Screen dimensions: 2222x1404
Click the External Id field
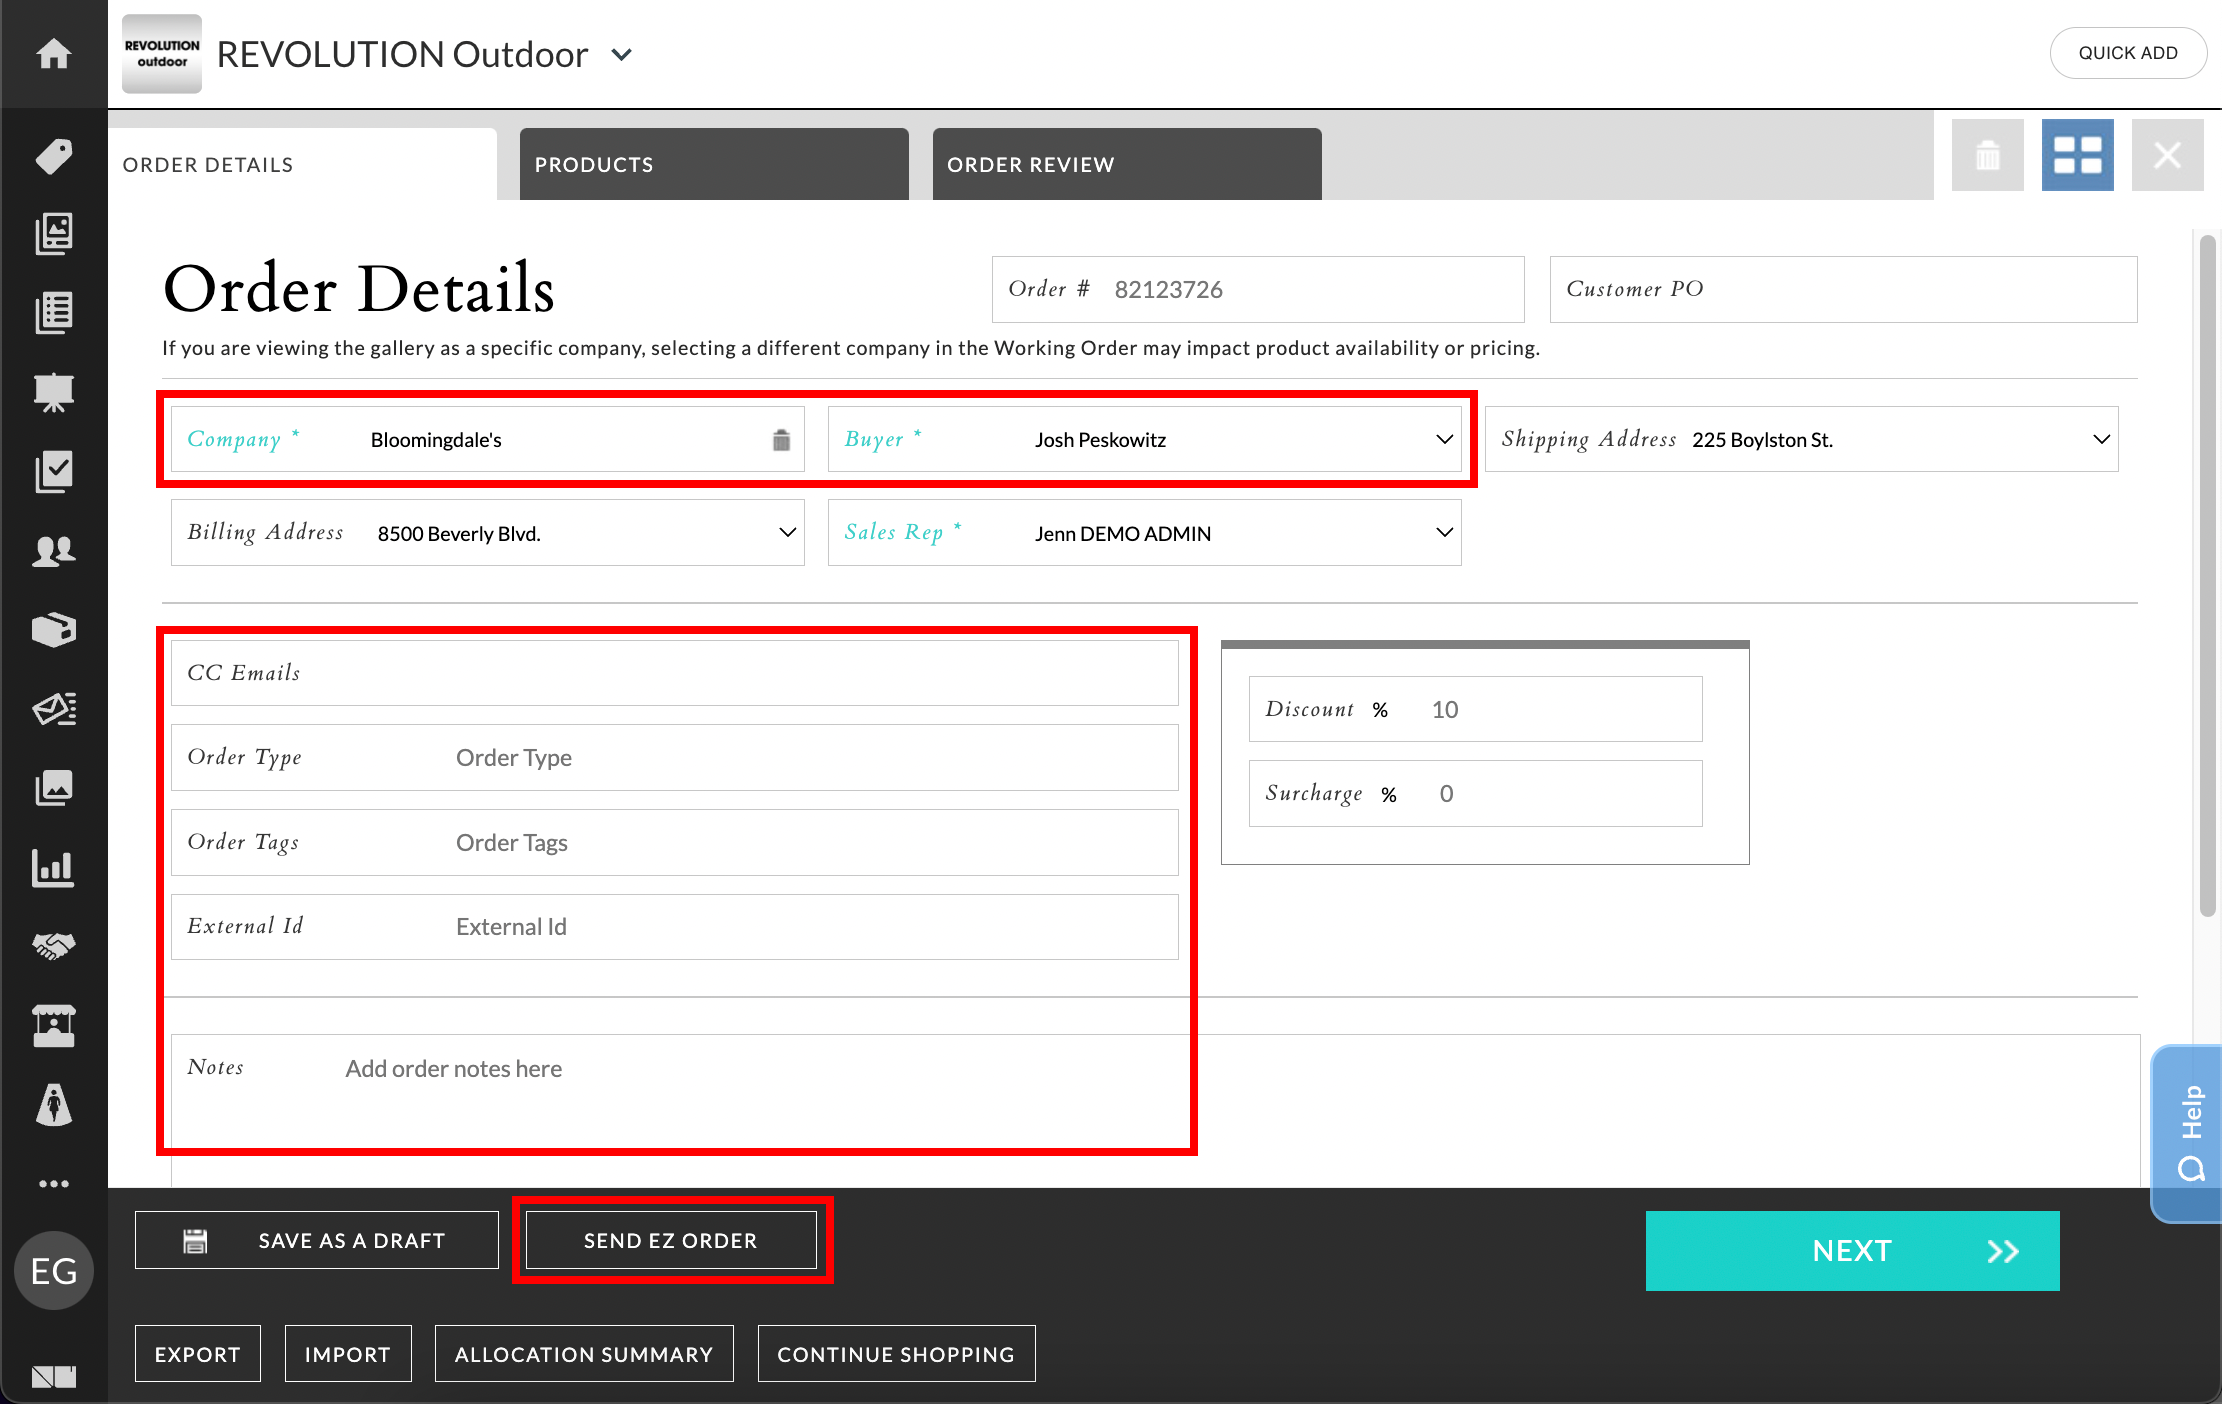pos(675,927)
